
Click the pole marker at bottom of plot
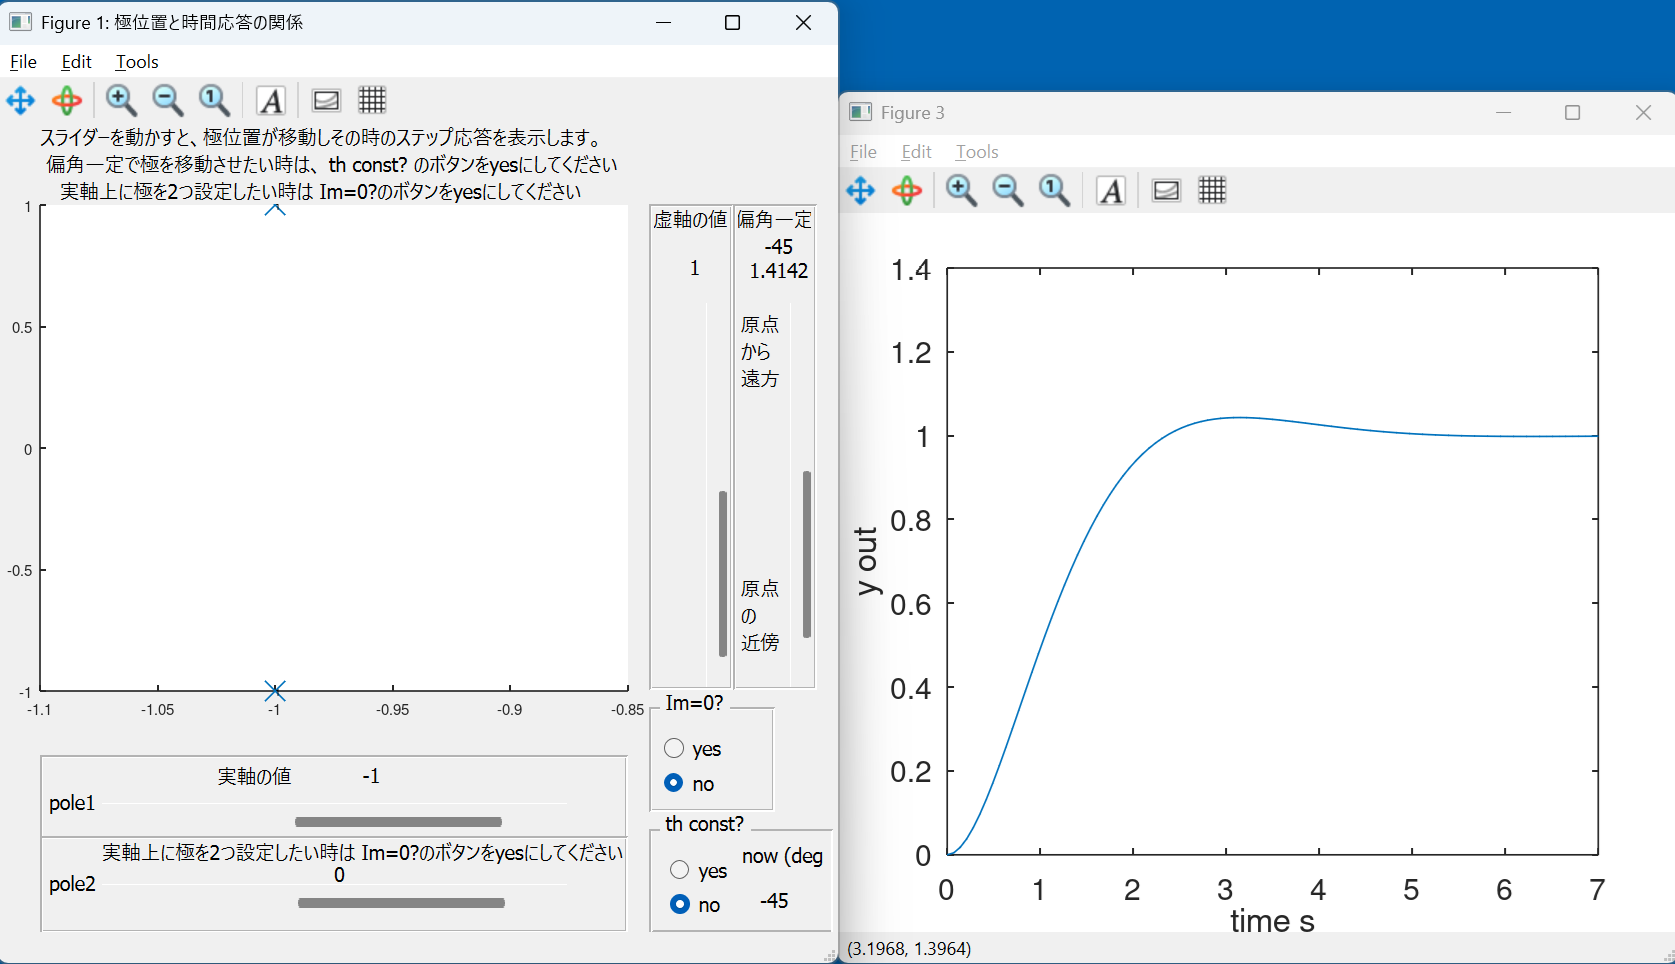tap(275, 691)
